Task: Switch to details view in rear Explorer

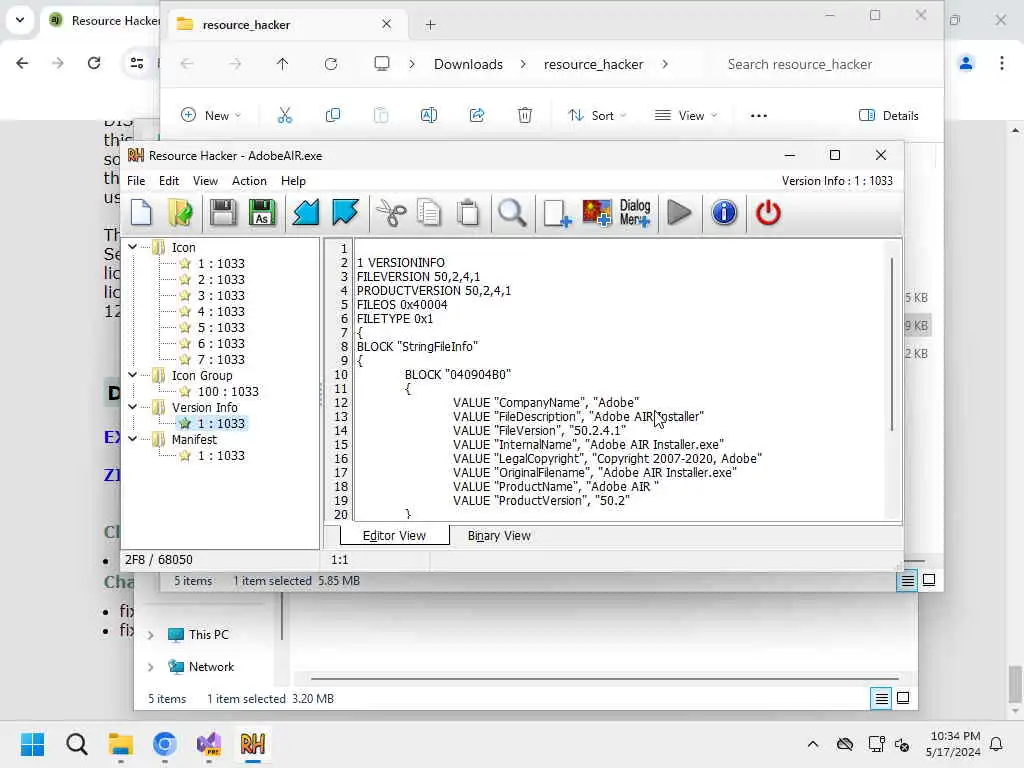Action: (881, 699)
